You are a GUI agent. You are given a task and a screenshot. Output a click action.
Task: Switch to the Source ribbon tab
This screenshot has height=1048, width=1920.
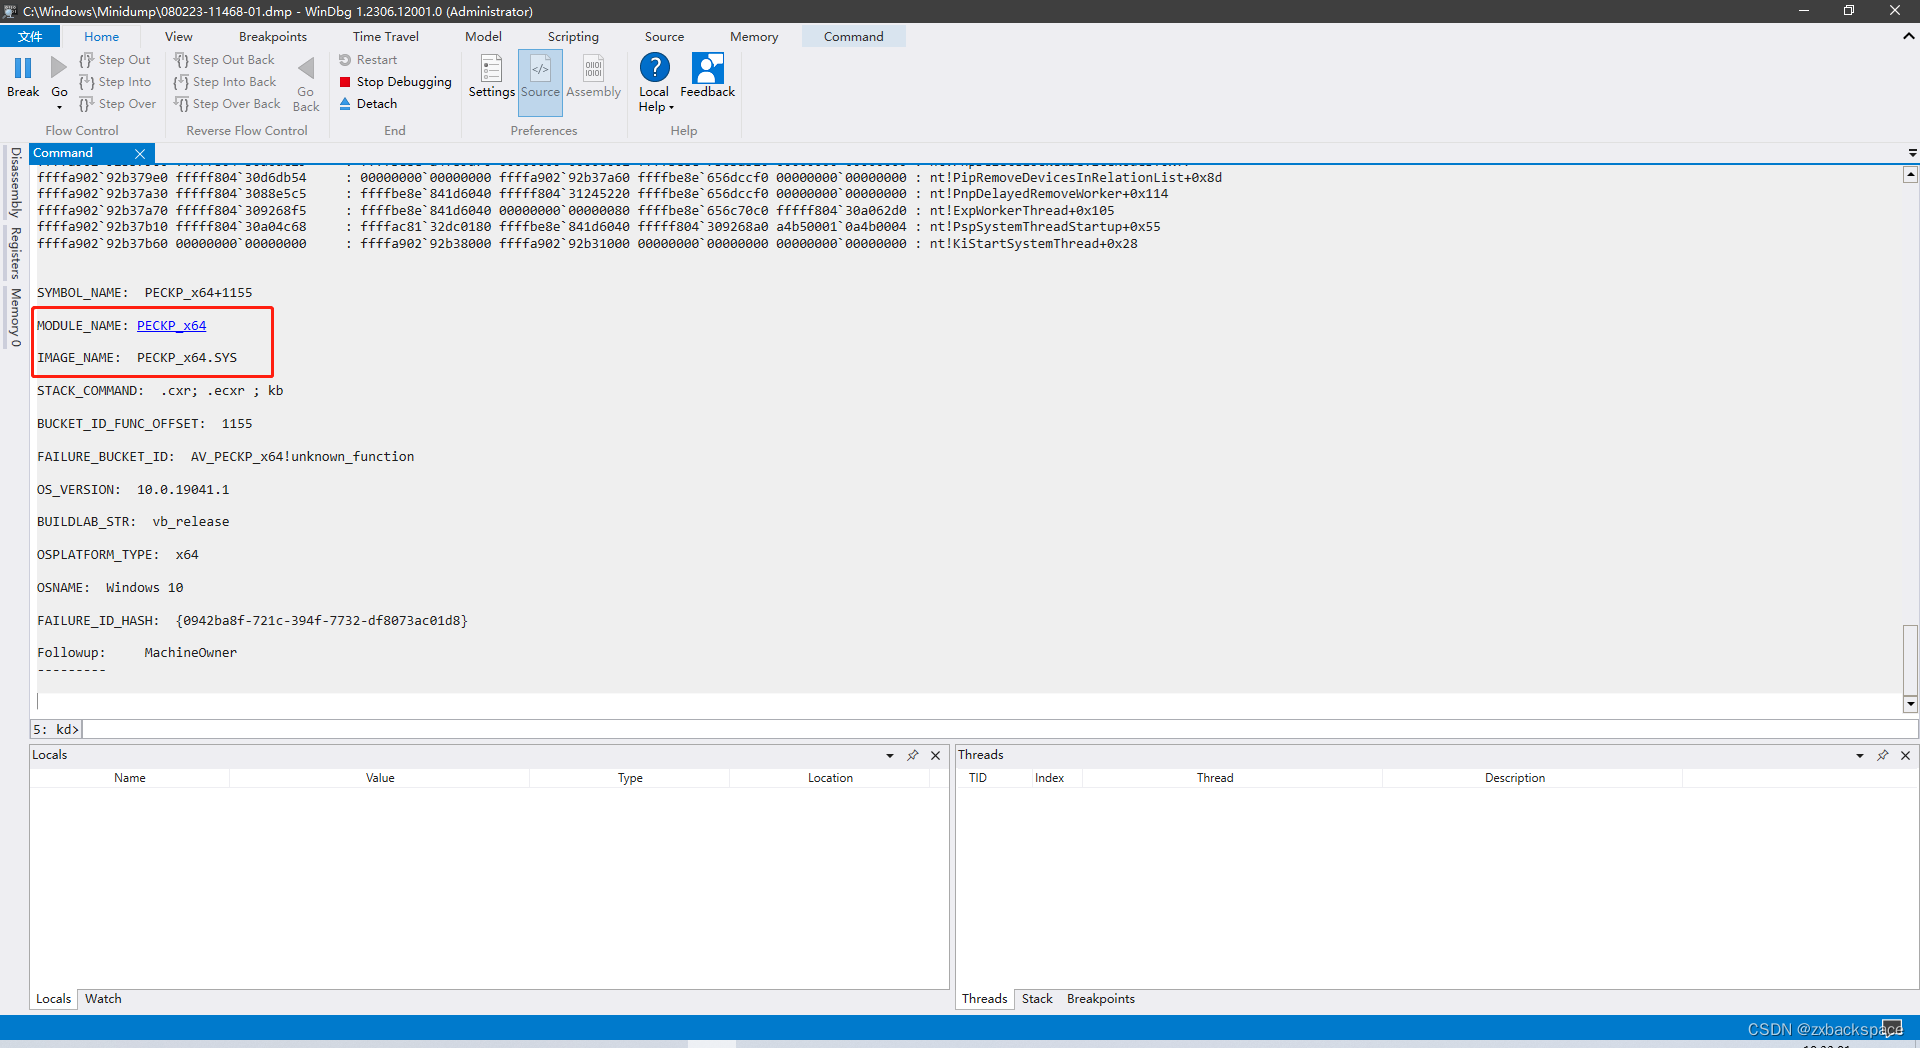tap(664, 36)
